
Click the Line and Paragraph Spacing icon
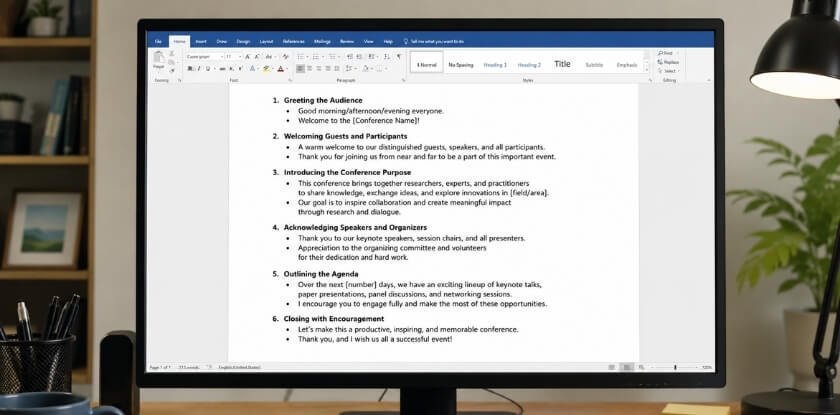(348, 69)
